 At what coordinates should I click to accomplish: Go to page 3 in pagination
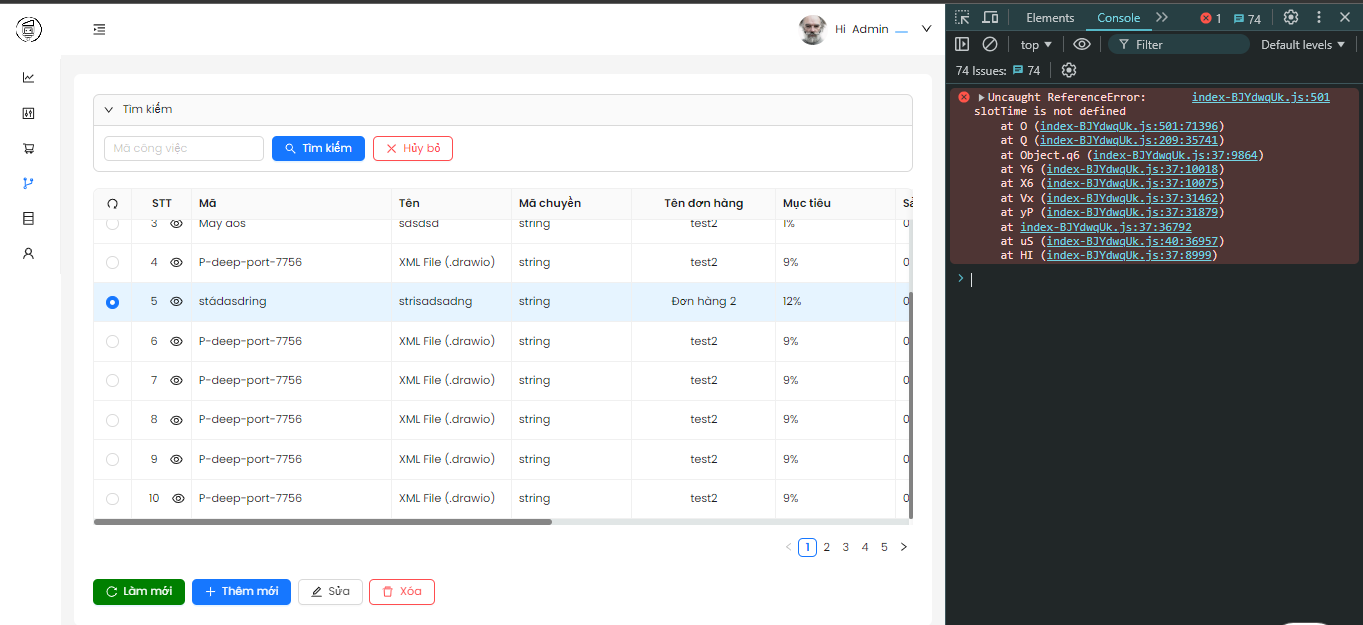point(846,547)
